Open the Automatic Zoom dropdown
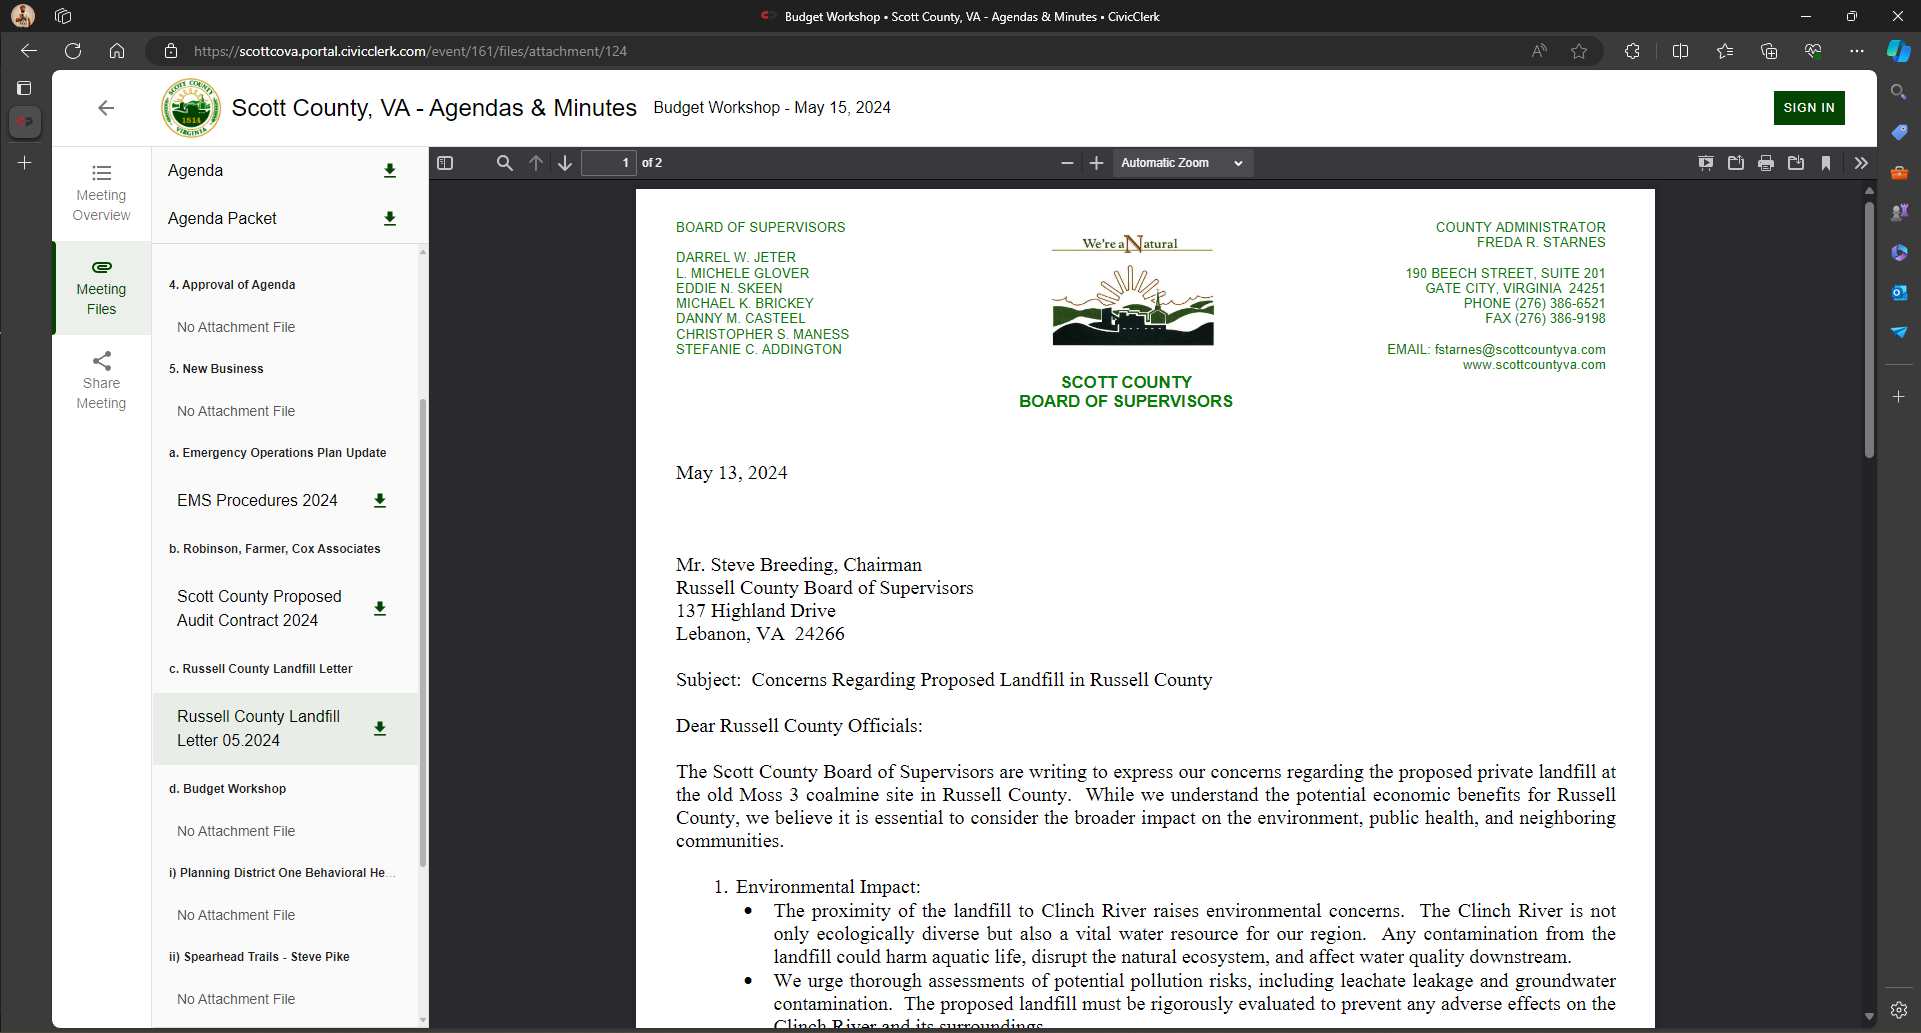 point(1183,163)
